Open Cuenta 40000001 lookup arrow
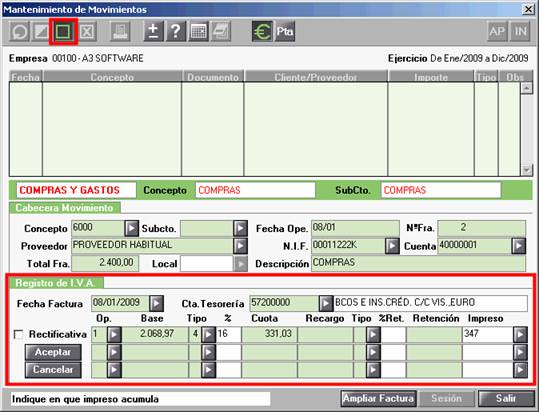 click(518, 246)
